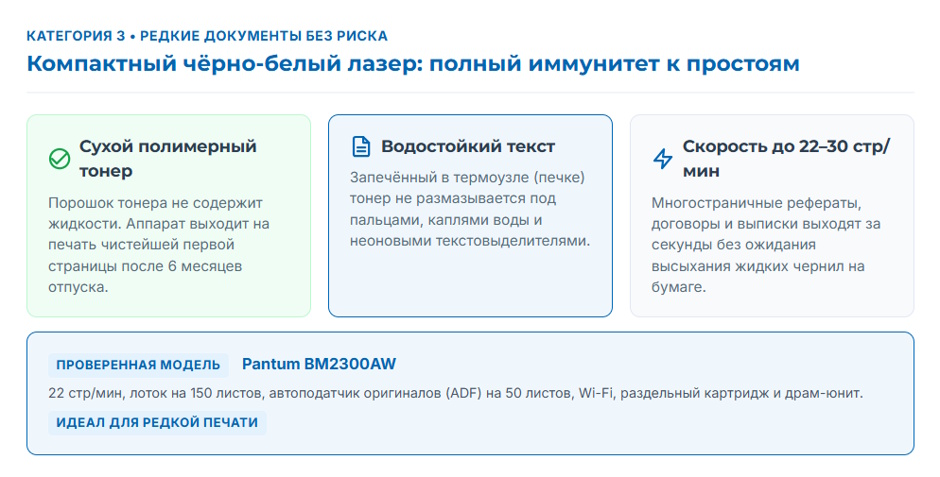Click the Компактный чёрно-белый лазер main heading

coord(413,64)
